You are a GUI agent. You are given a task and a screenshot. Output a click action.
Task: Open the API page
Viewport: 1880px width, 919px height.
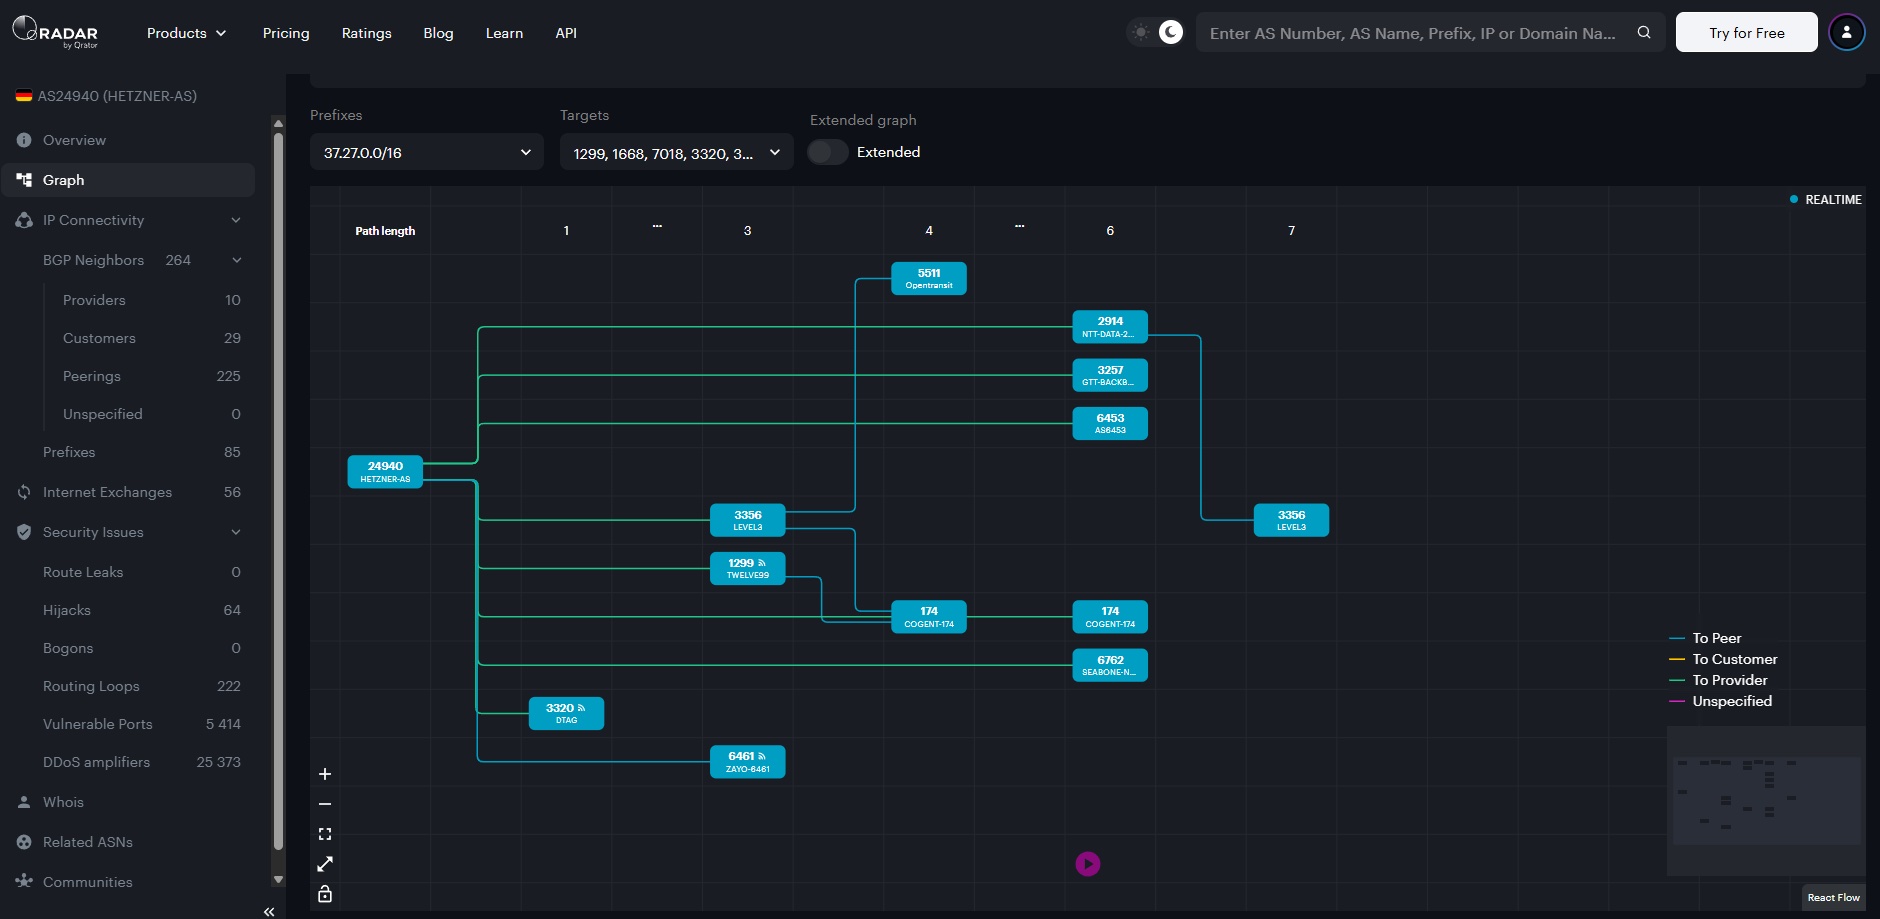coord(566,33)
